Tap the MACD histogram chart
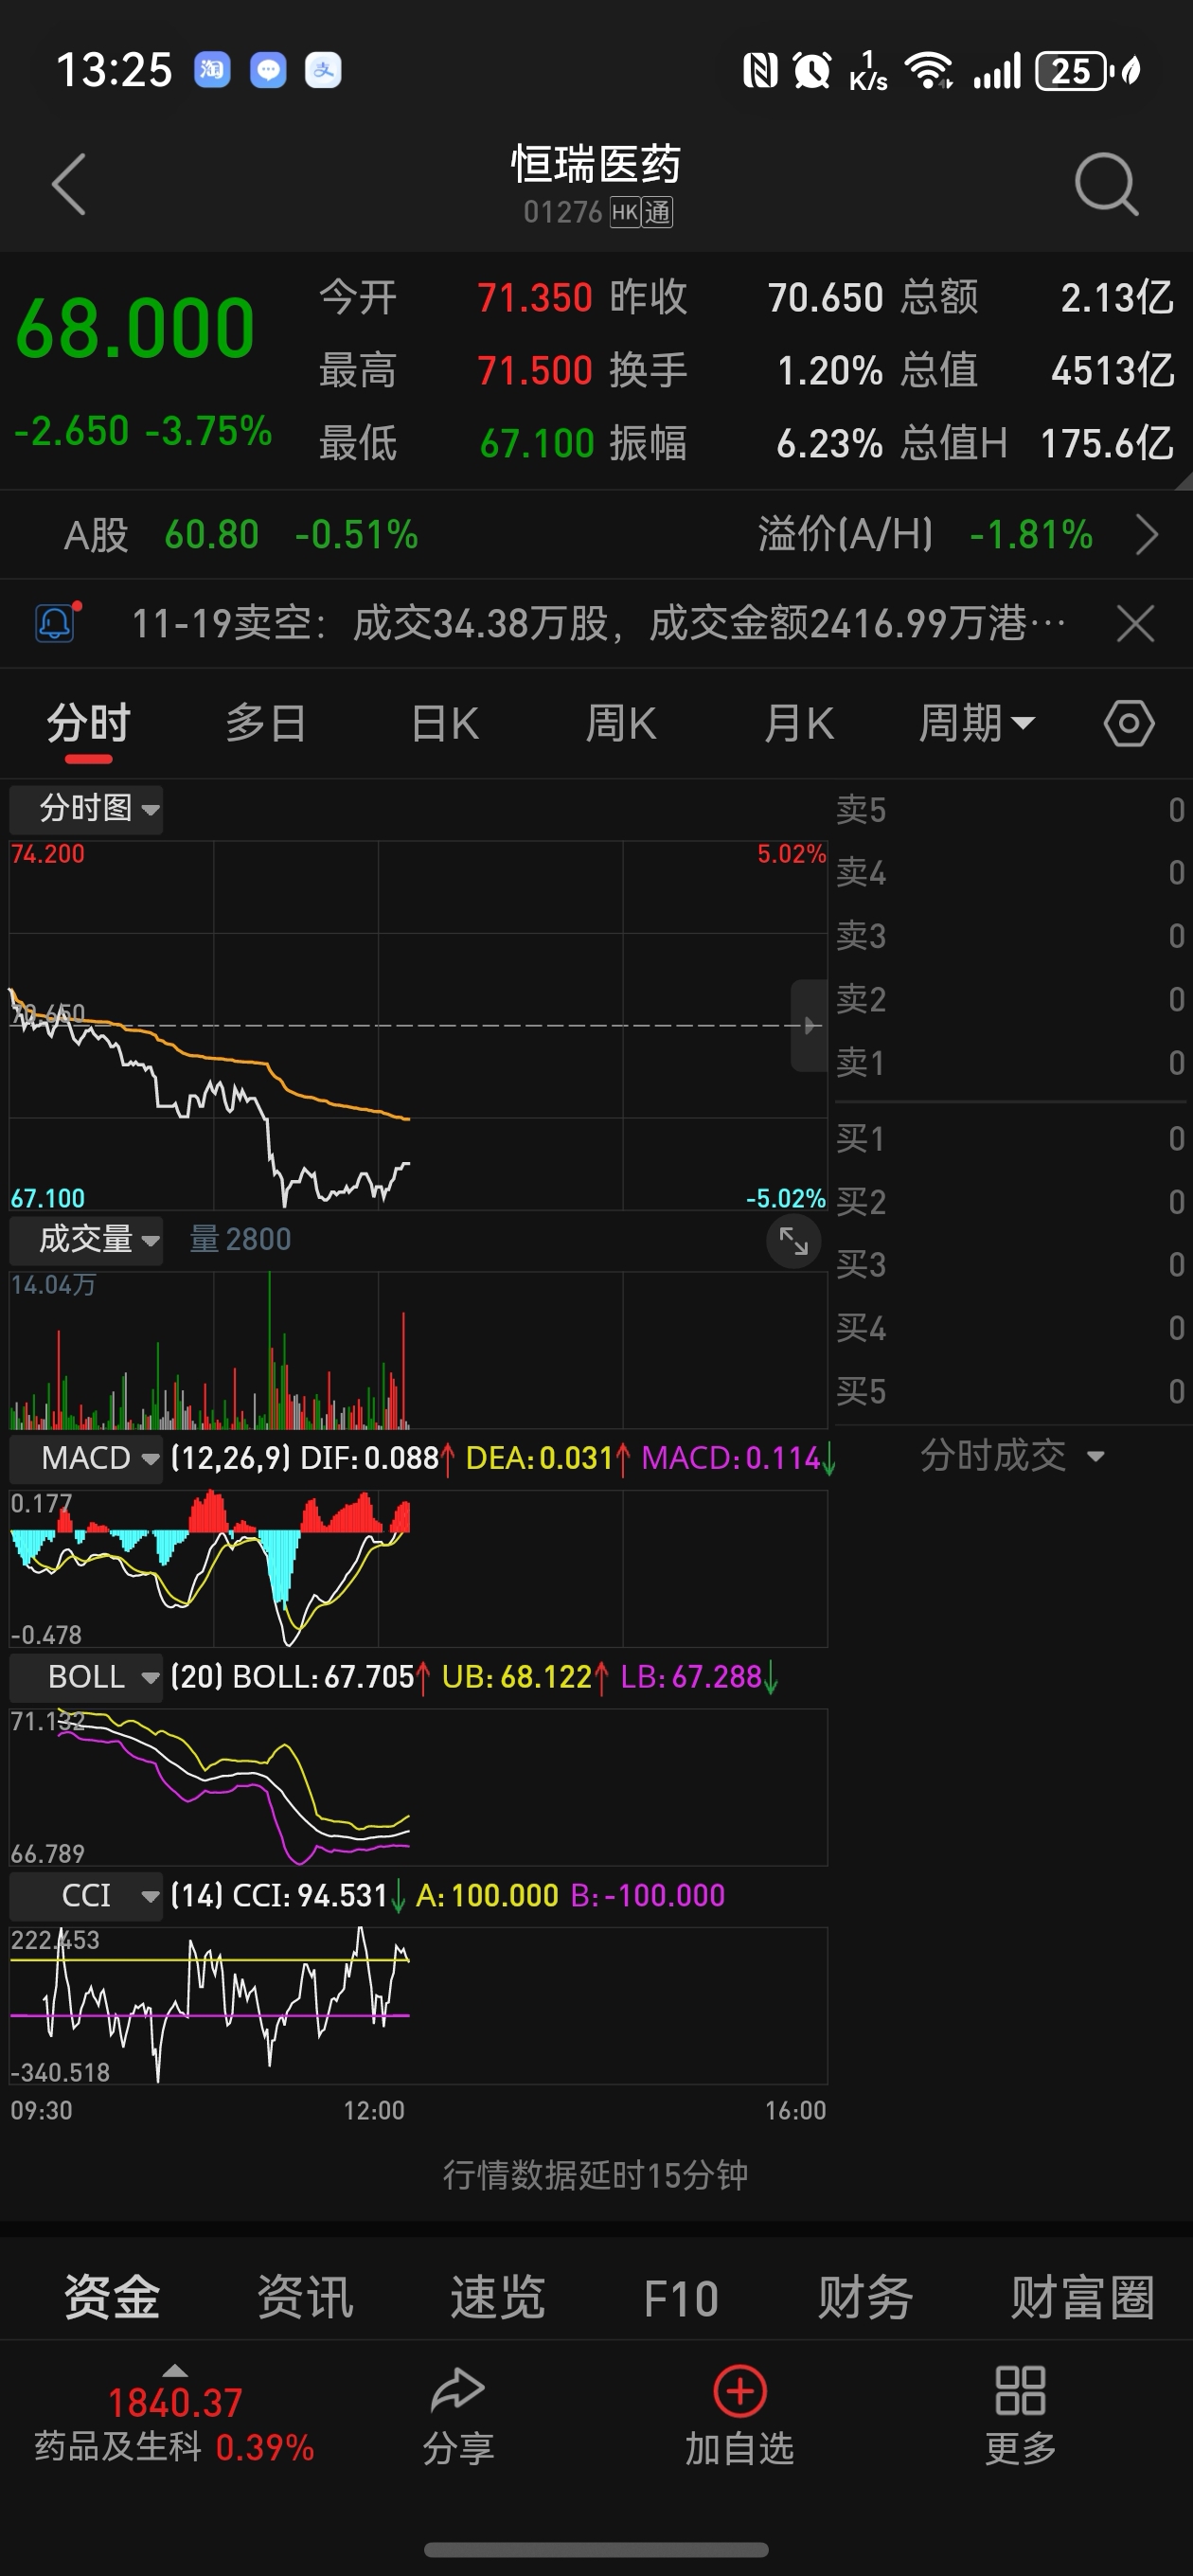This screenshot has height=2576, width=1193. click(x=418, y=1568)
